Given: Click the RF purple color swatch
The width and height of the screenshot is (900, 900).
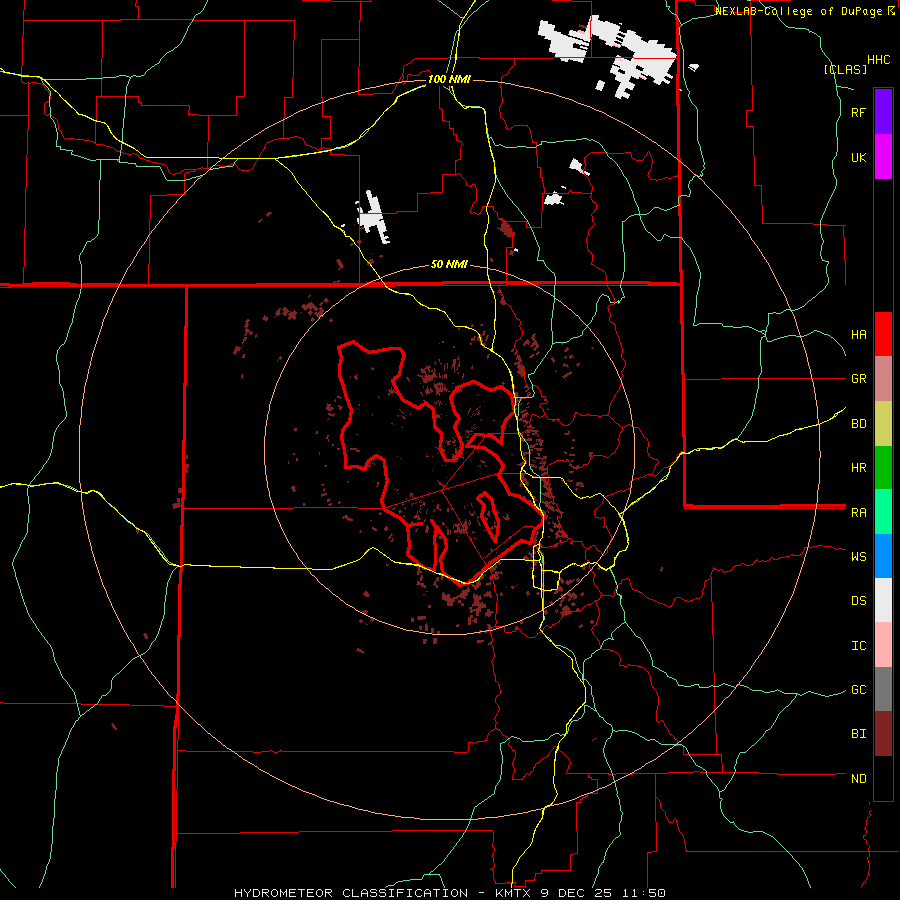Looking at the screenshot, I should pos(883,112).
